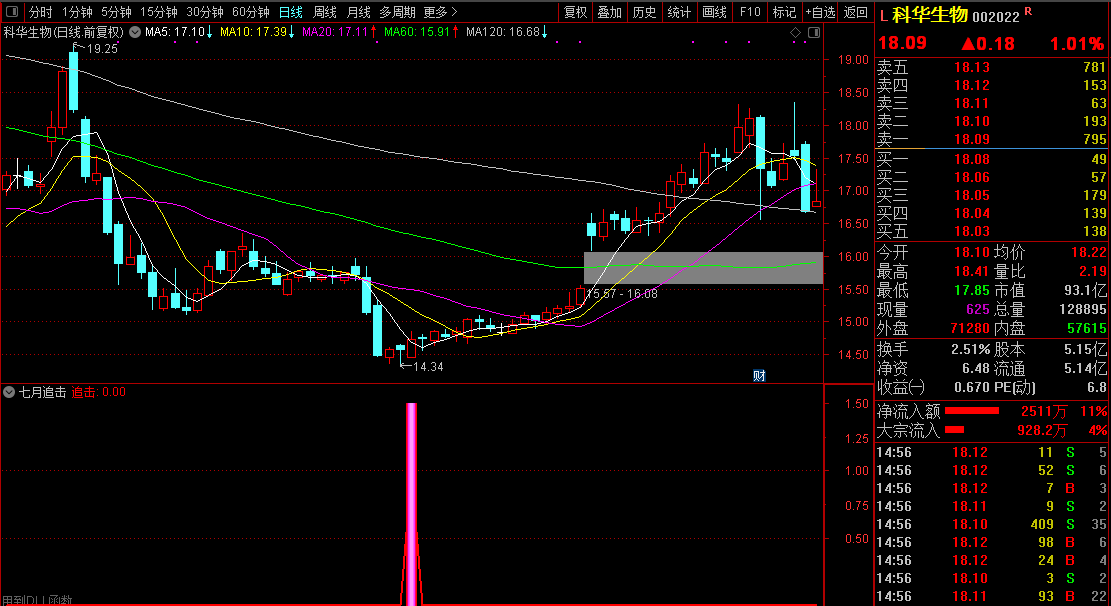Switch to the 分时 intraday tab

[40, 13]
